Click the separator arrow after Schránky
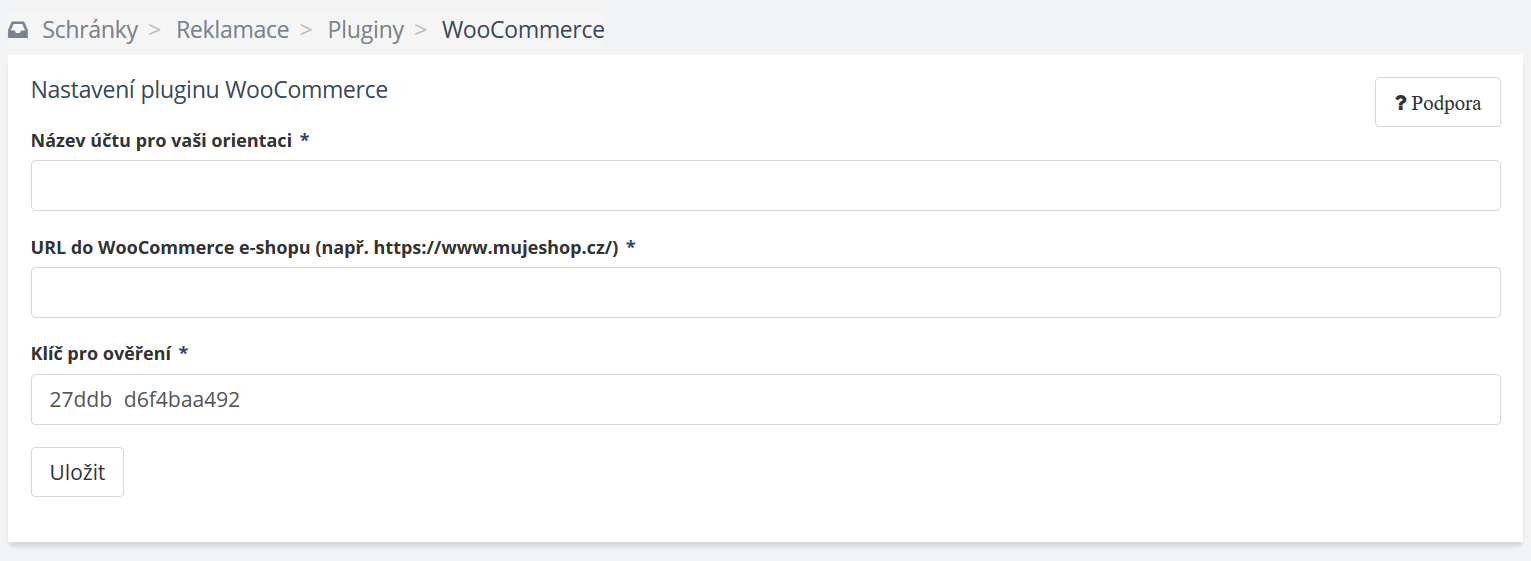 coord(155,31)
